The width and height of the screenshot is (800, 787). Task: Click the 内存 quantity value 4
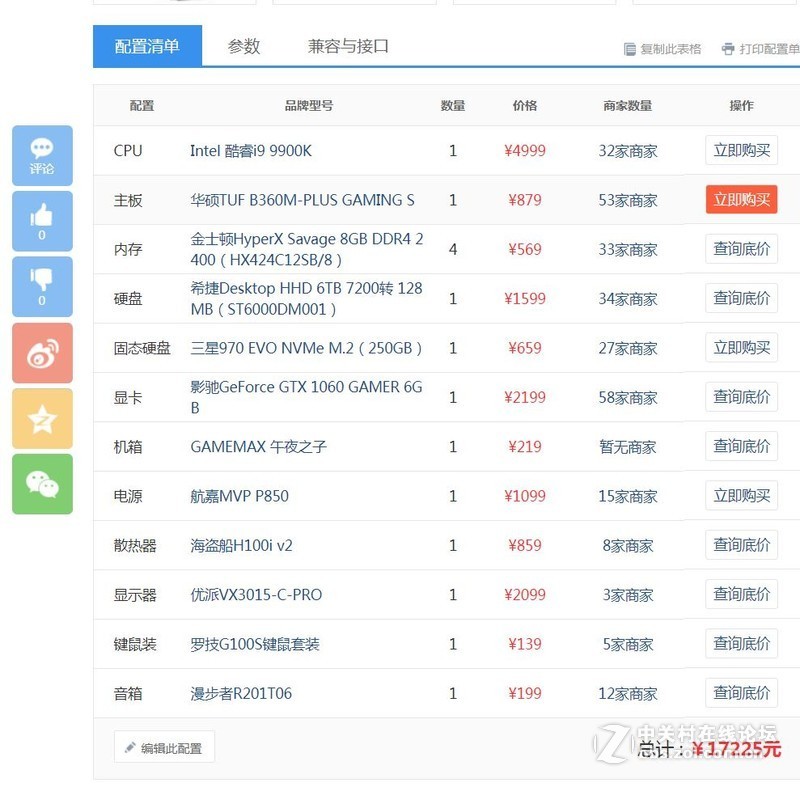pos(453,249)
